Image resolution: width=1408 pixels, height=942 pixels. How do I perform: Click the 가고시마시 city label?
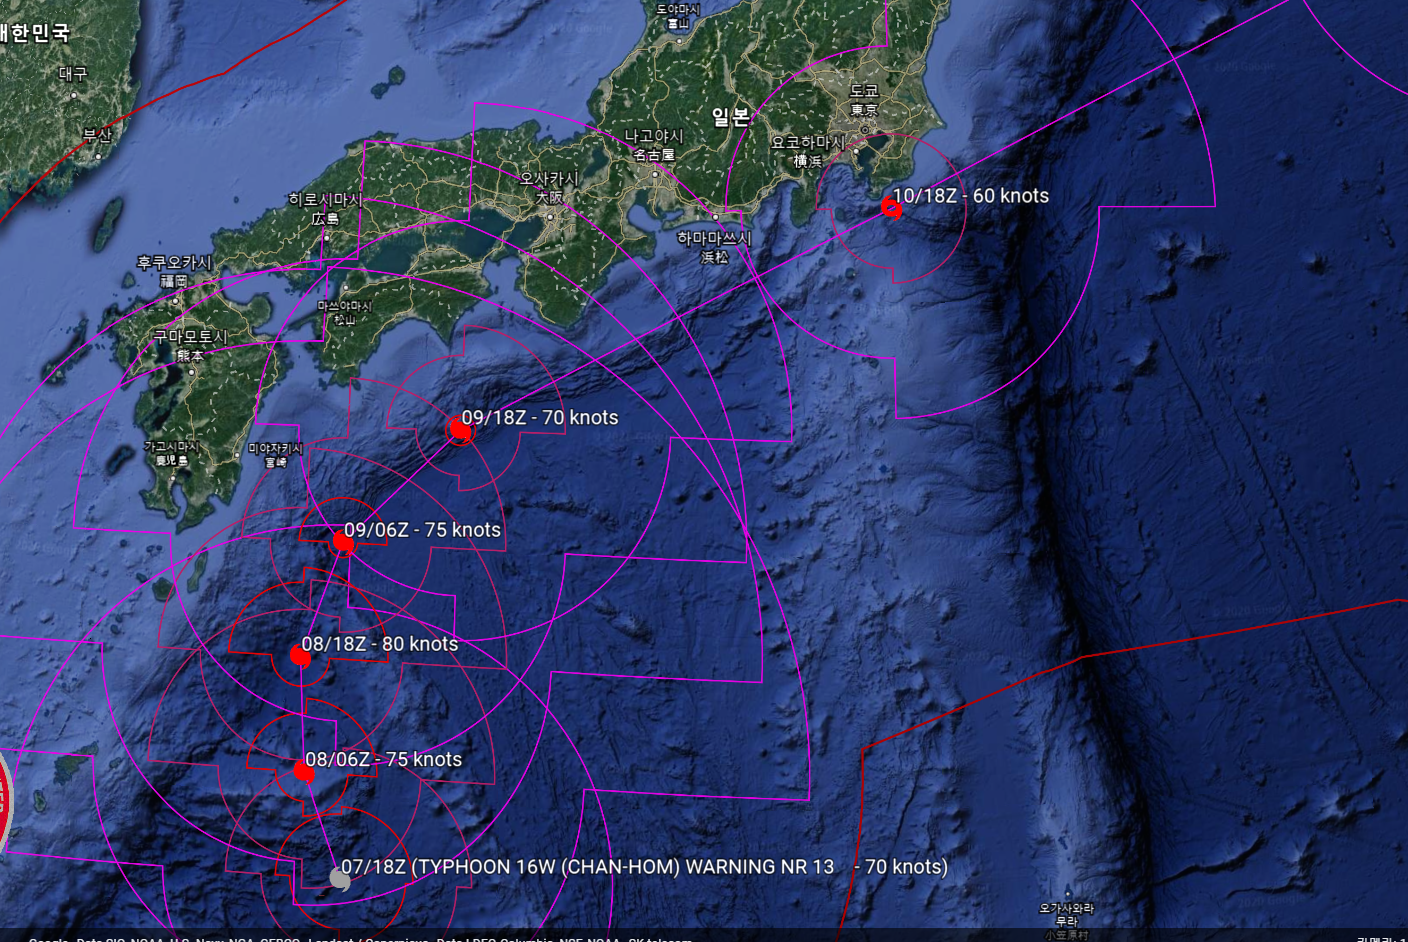[x=172, y=453]
